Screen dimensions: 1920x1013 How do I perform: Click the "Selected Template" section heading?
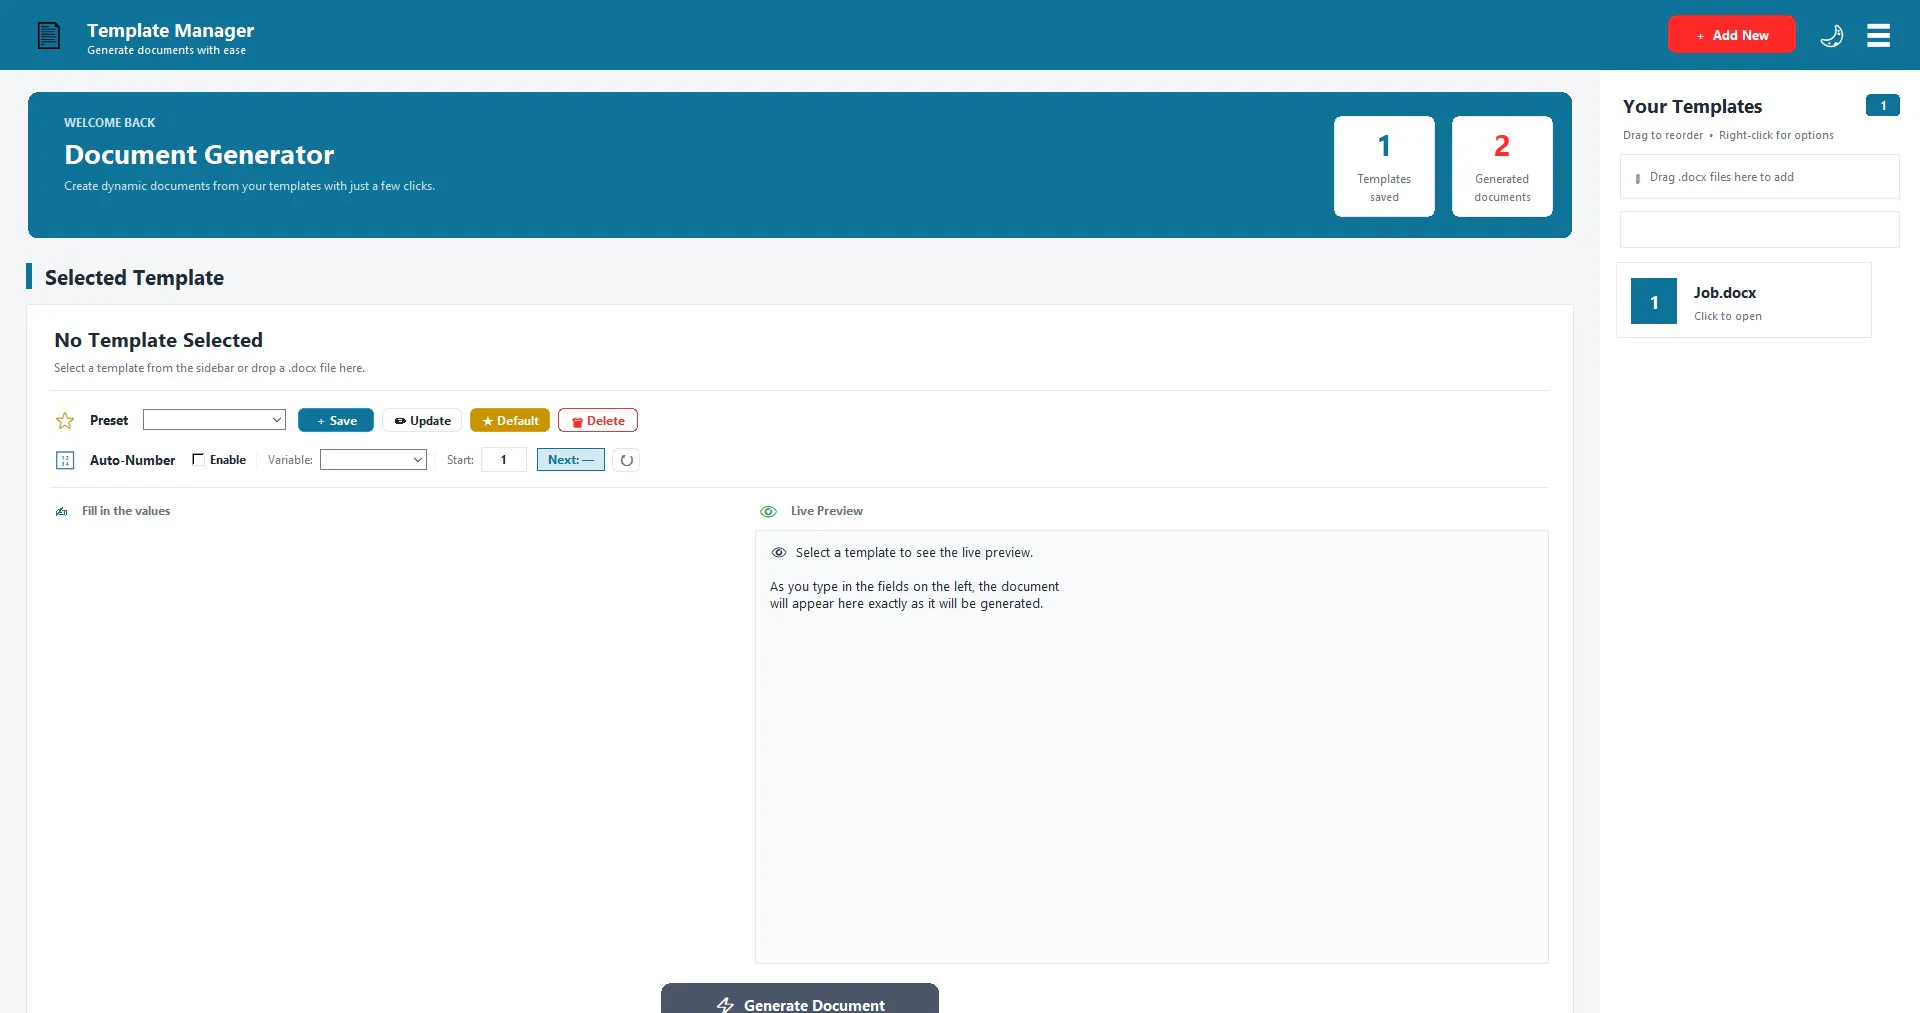point(134,278)
